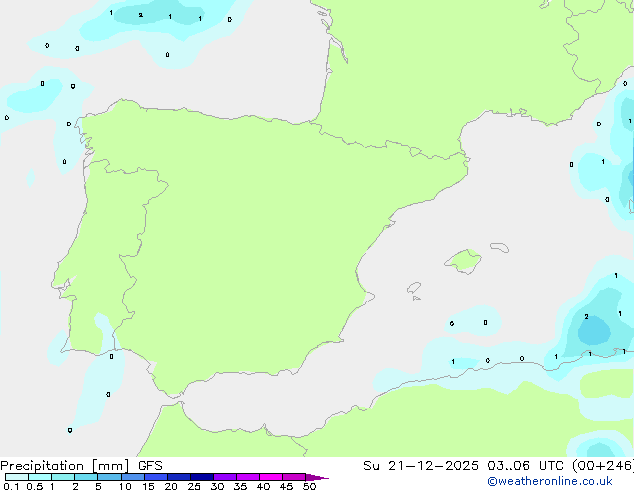Select the 5–10 mm legend color swatch
The width and height of the screenshot is (634, 490).
(109, 477)
